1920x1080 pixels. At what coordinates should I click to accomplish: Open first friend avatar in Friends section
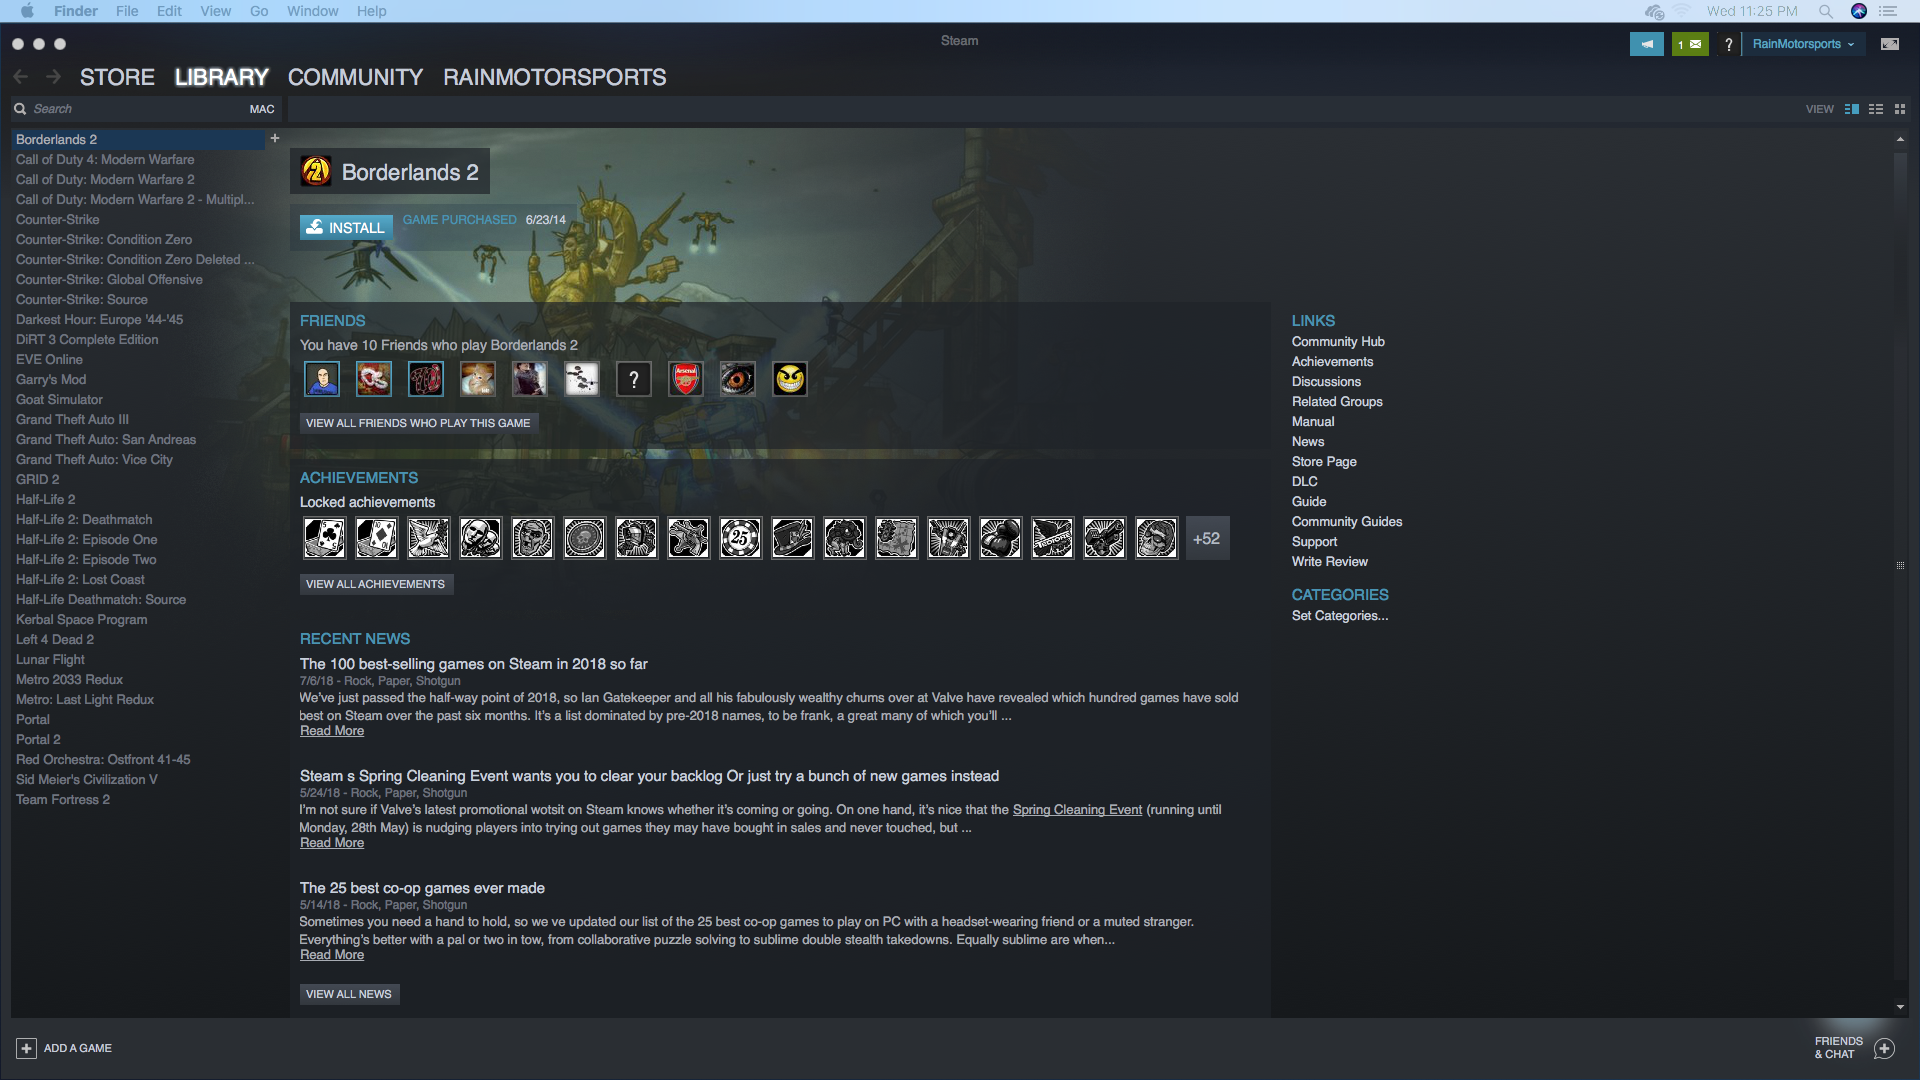[322, 379]
